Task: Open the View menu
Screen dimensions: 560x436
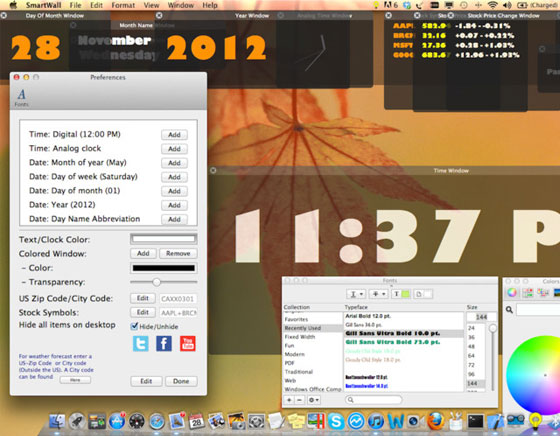Action: [151, 5]
